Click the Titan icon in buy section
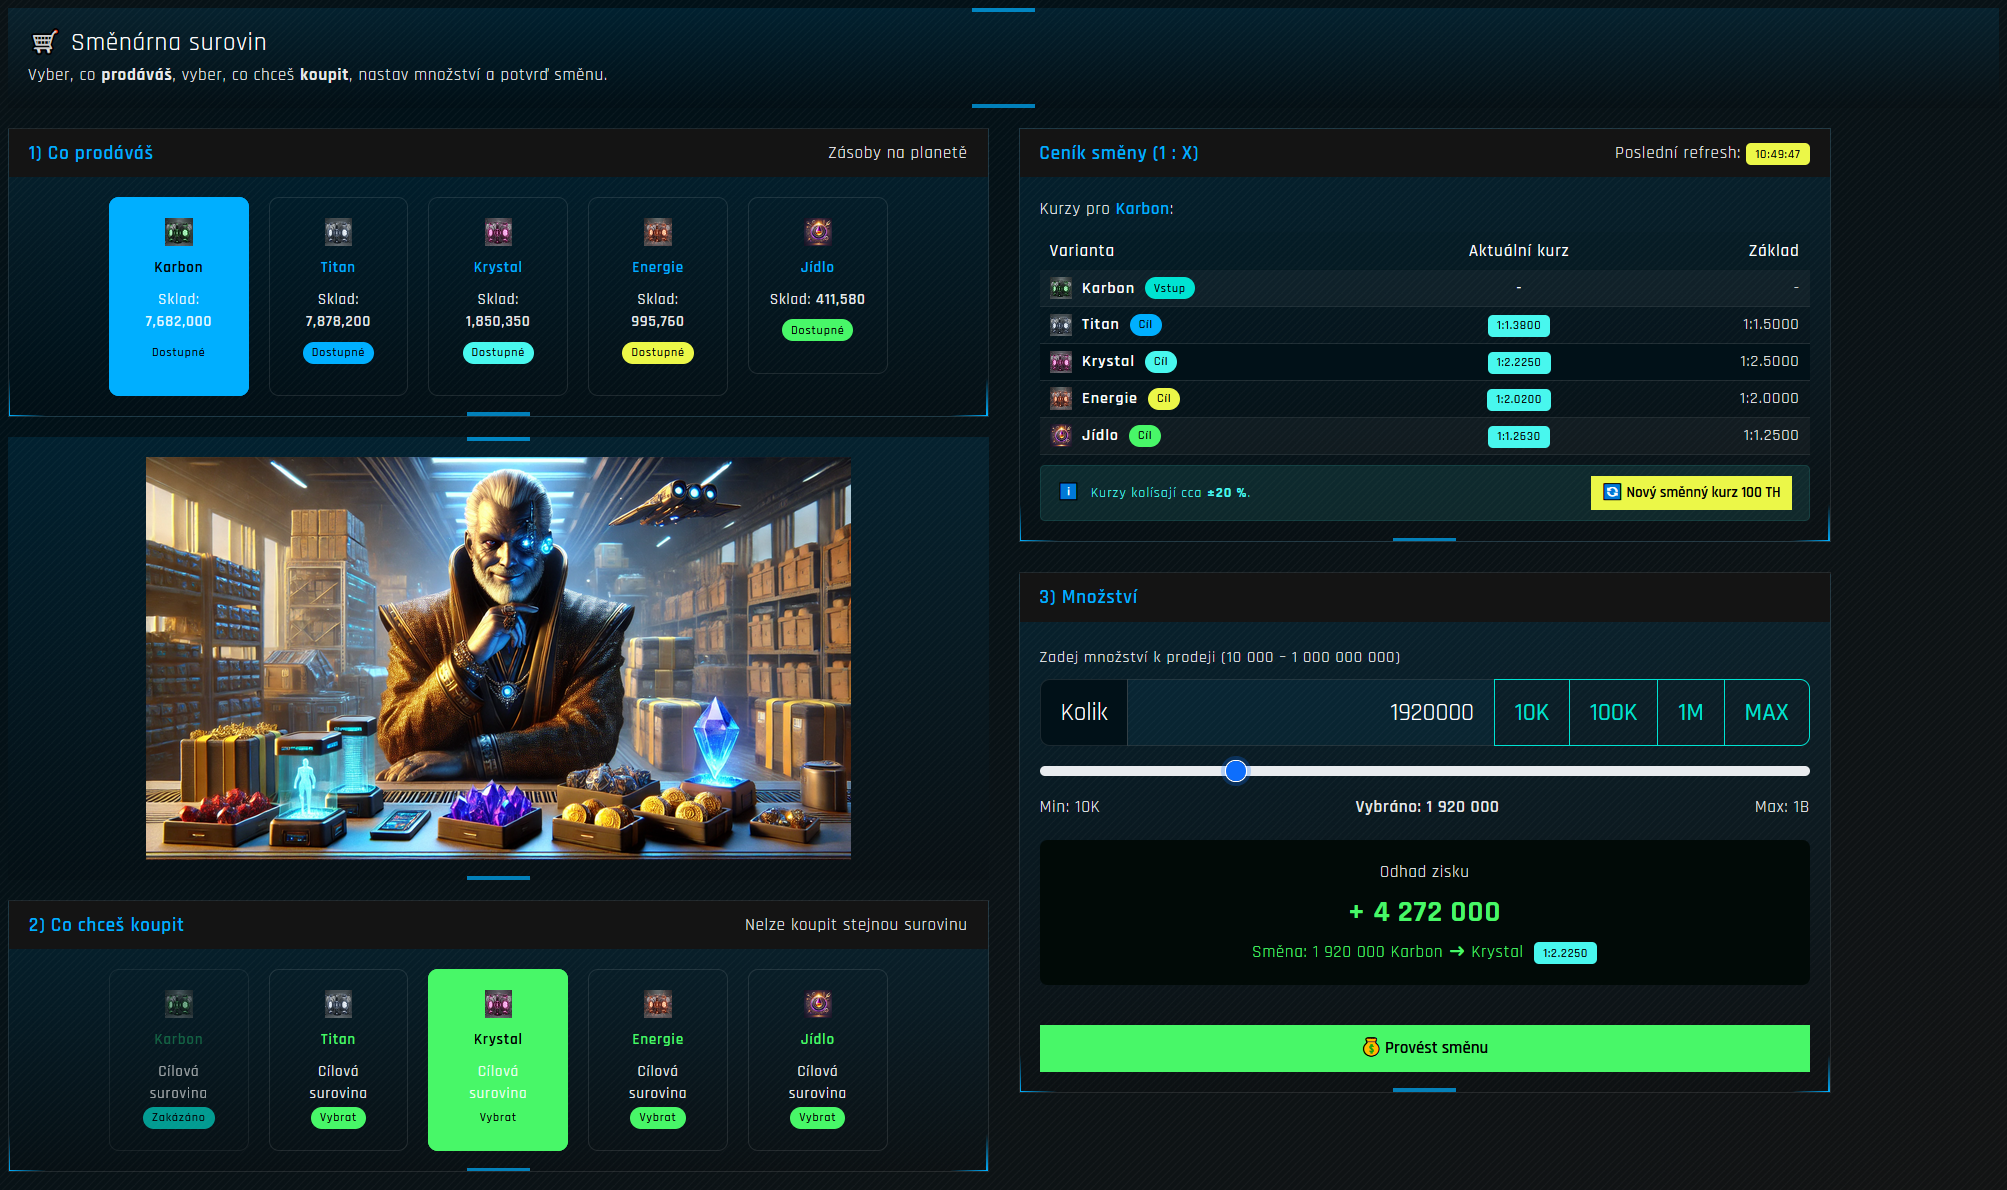The height and width of the screenshot is (1190, 2007). click(338, 1004)
